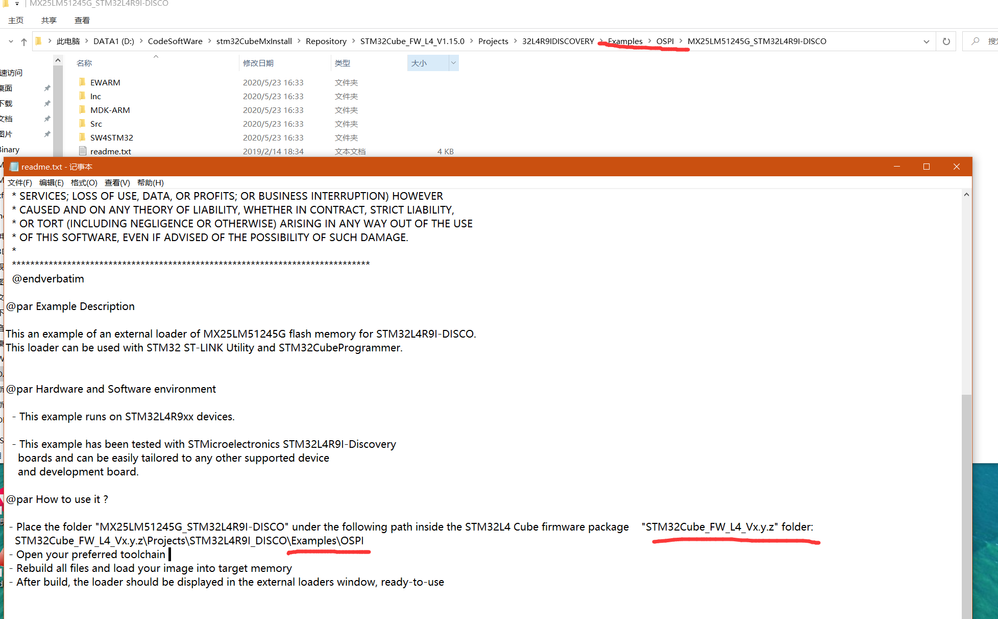Expand chevron after CodeSoftWare breadcrumb
Screen dimensions: 998x619
tap(209, 41)
